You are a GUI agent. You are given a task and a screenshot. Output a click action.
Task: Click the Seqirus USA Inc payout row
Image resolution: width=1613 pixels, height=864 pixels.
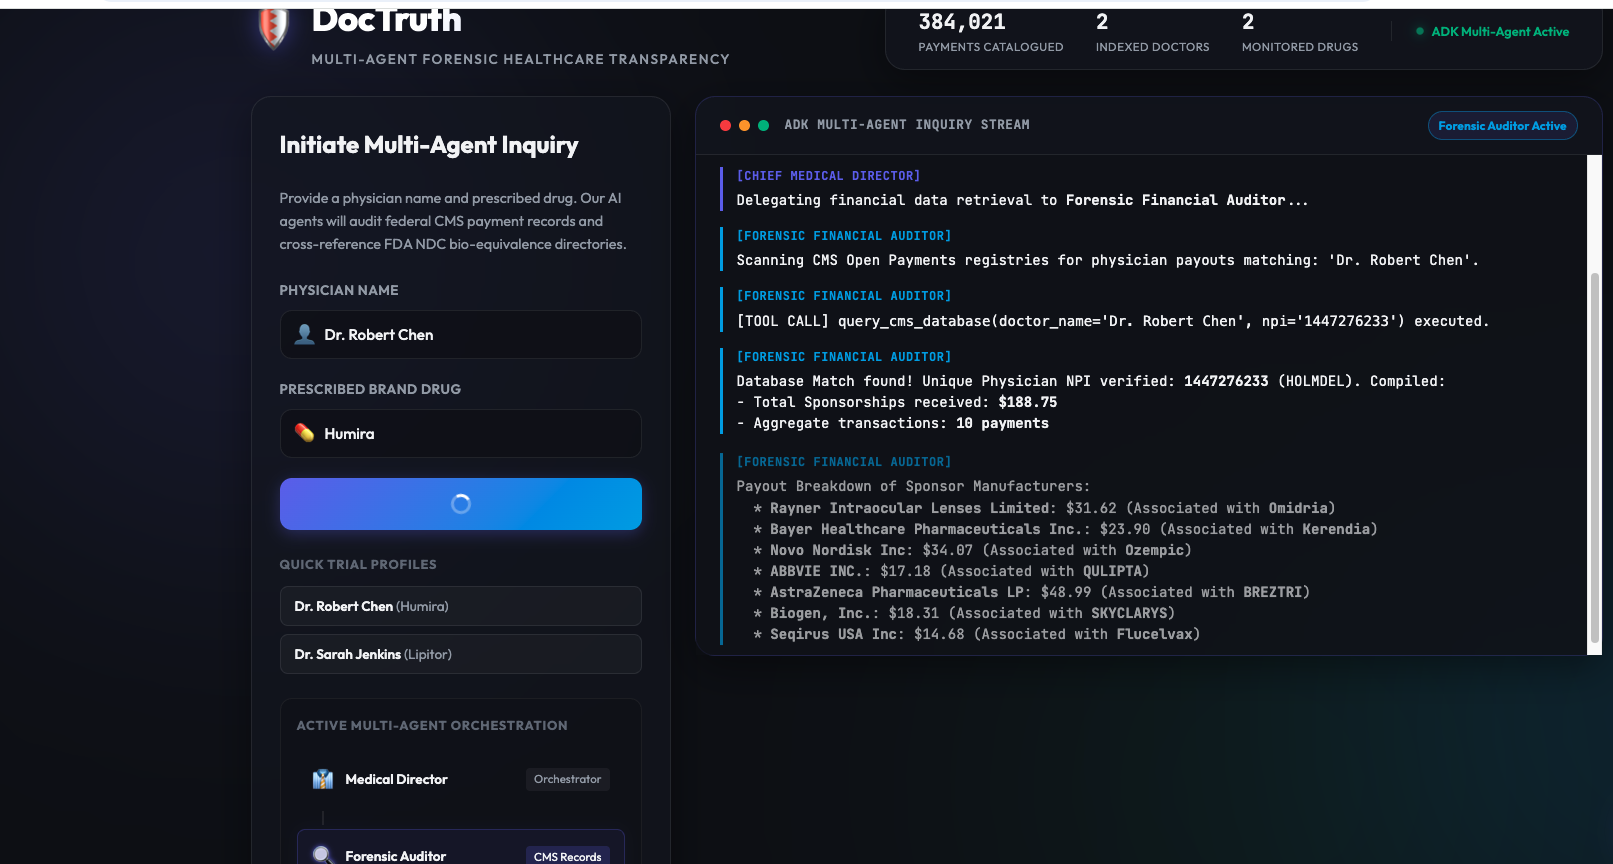click(977, 634)
